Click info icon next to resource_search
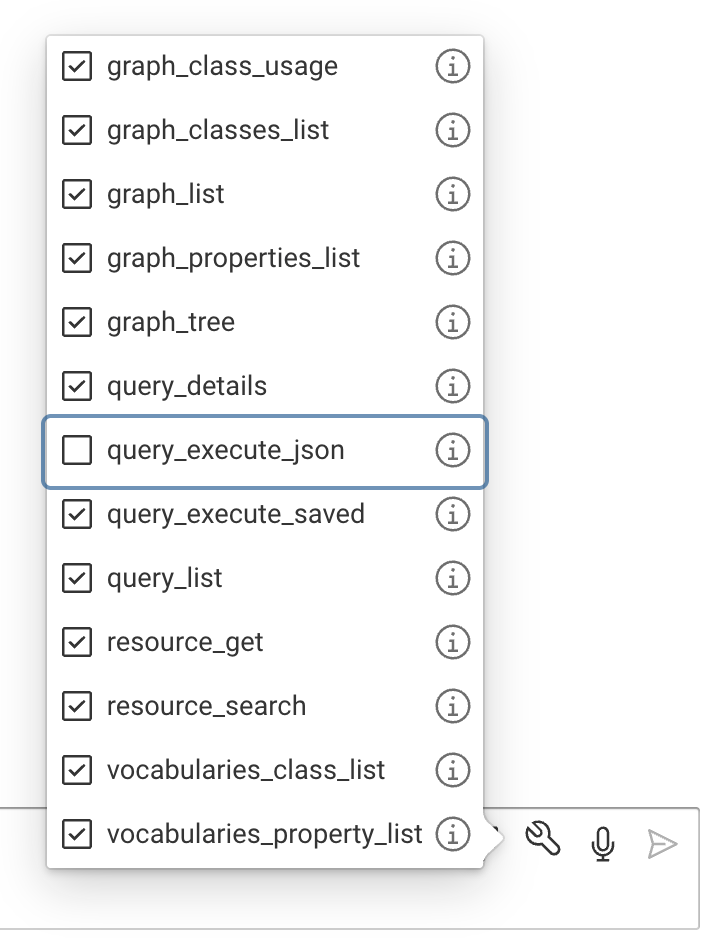 (x=452, y=707)
